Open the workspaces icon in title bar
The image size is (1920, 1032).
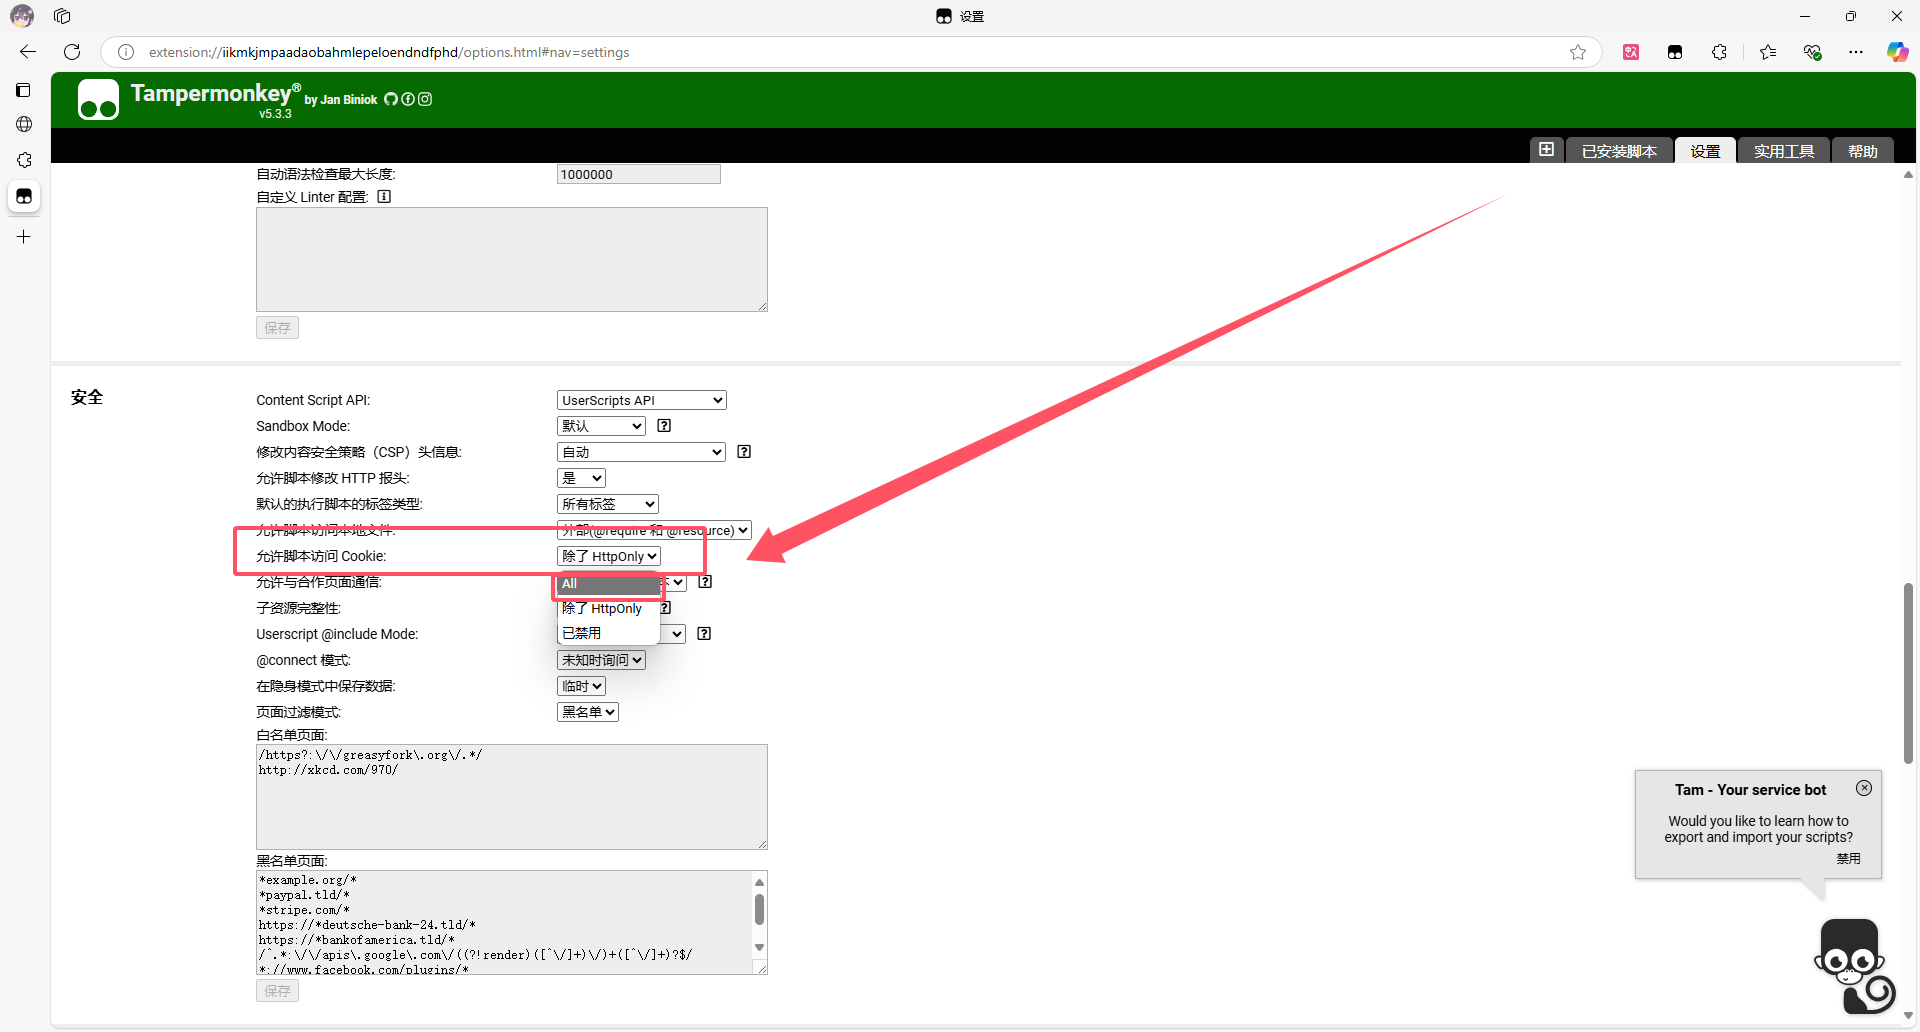point(62,16)
